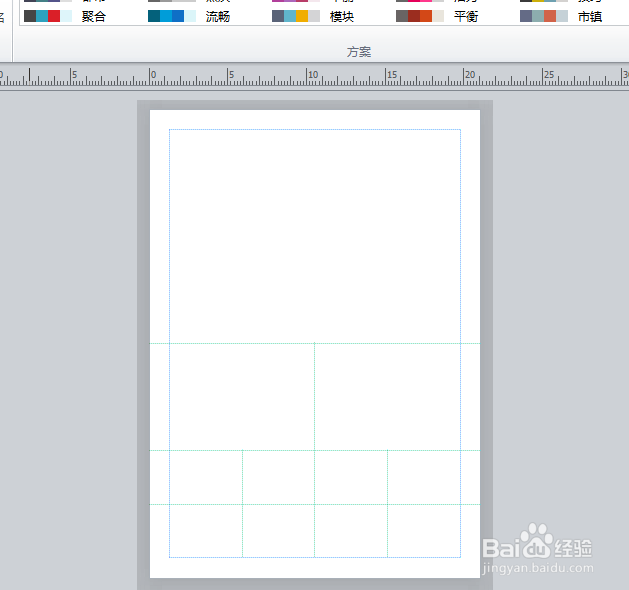Select the 平衡 color scheme
The height and width of the screenshot is (590, 629).
(x=437, y=16)
